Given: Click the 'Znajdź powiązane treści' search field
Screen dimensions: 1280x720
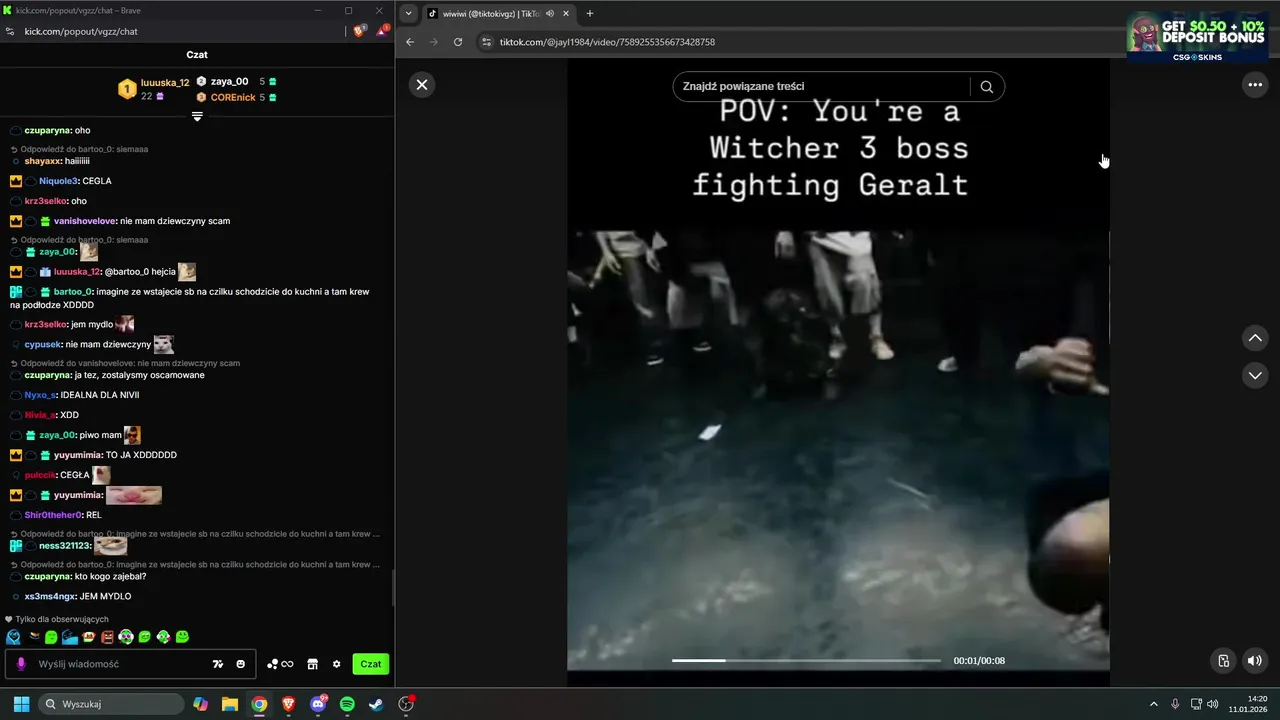Looking at the screenshot, I should click(x=822, y=87).
